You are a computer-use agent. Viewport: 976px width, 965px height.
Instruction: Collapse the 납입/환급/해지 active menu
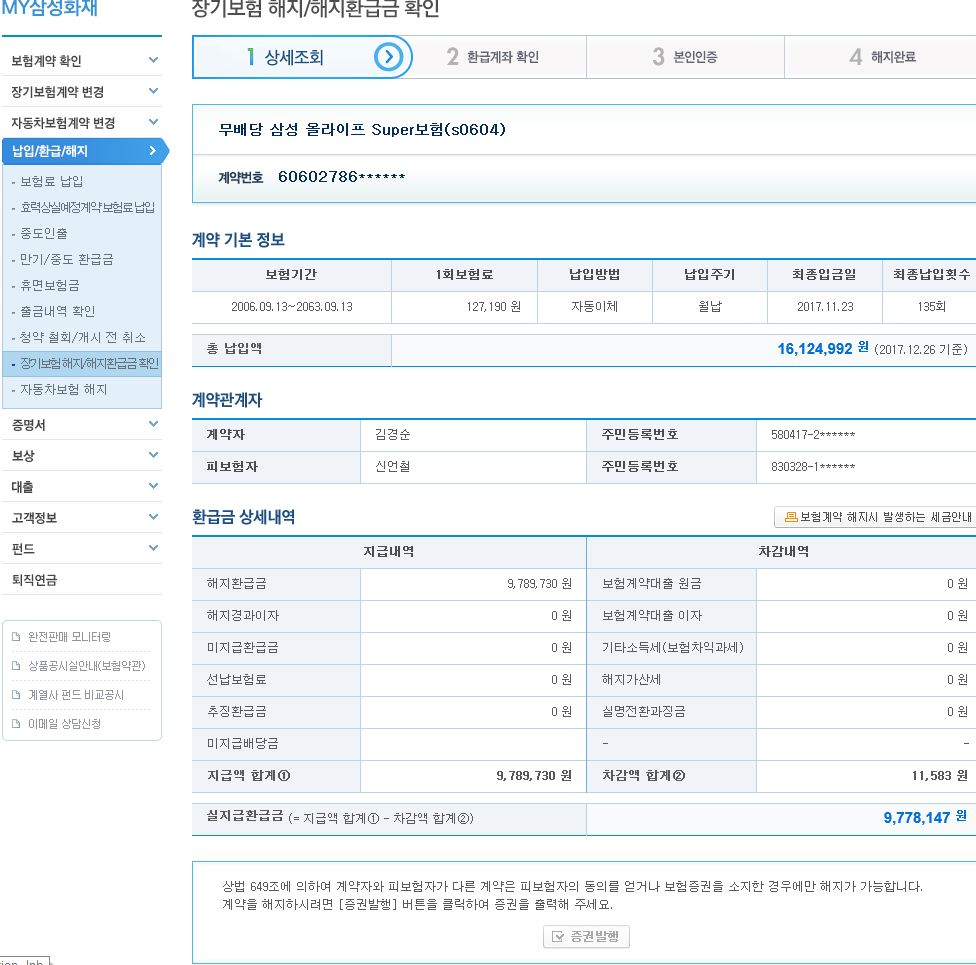[152, 152]
